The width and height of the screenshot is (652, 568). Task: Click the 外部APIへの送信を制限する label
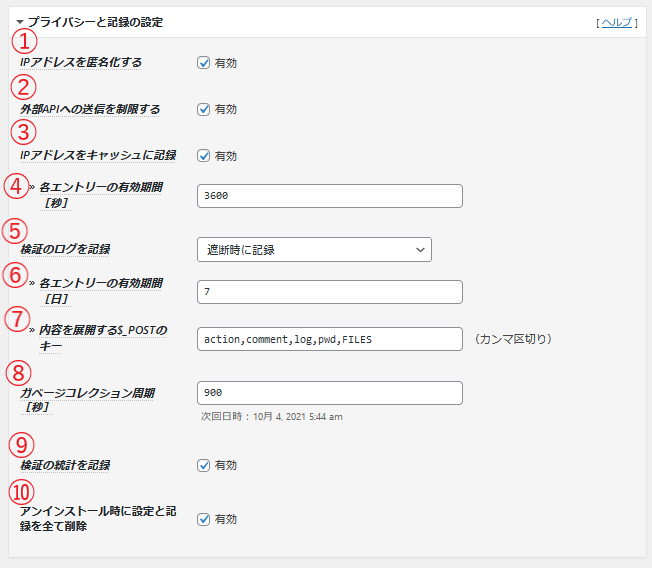(x=90, y=109)
